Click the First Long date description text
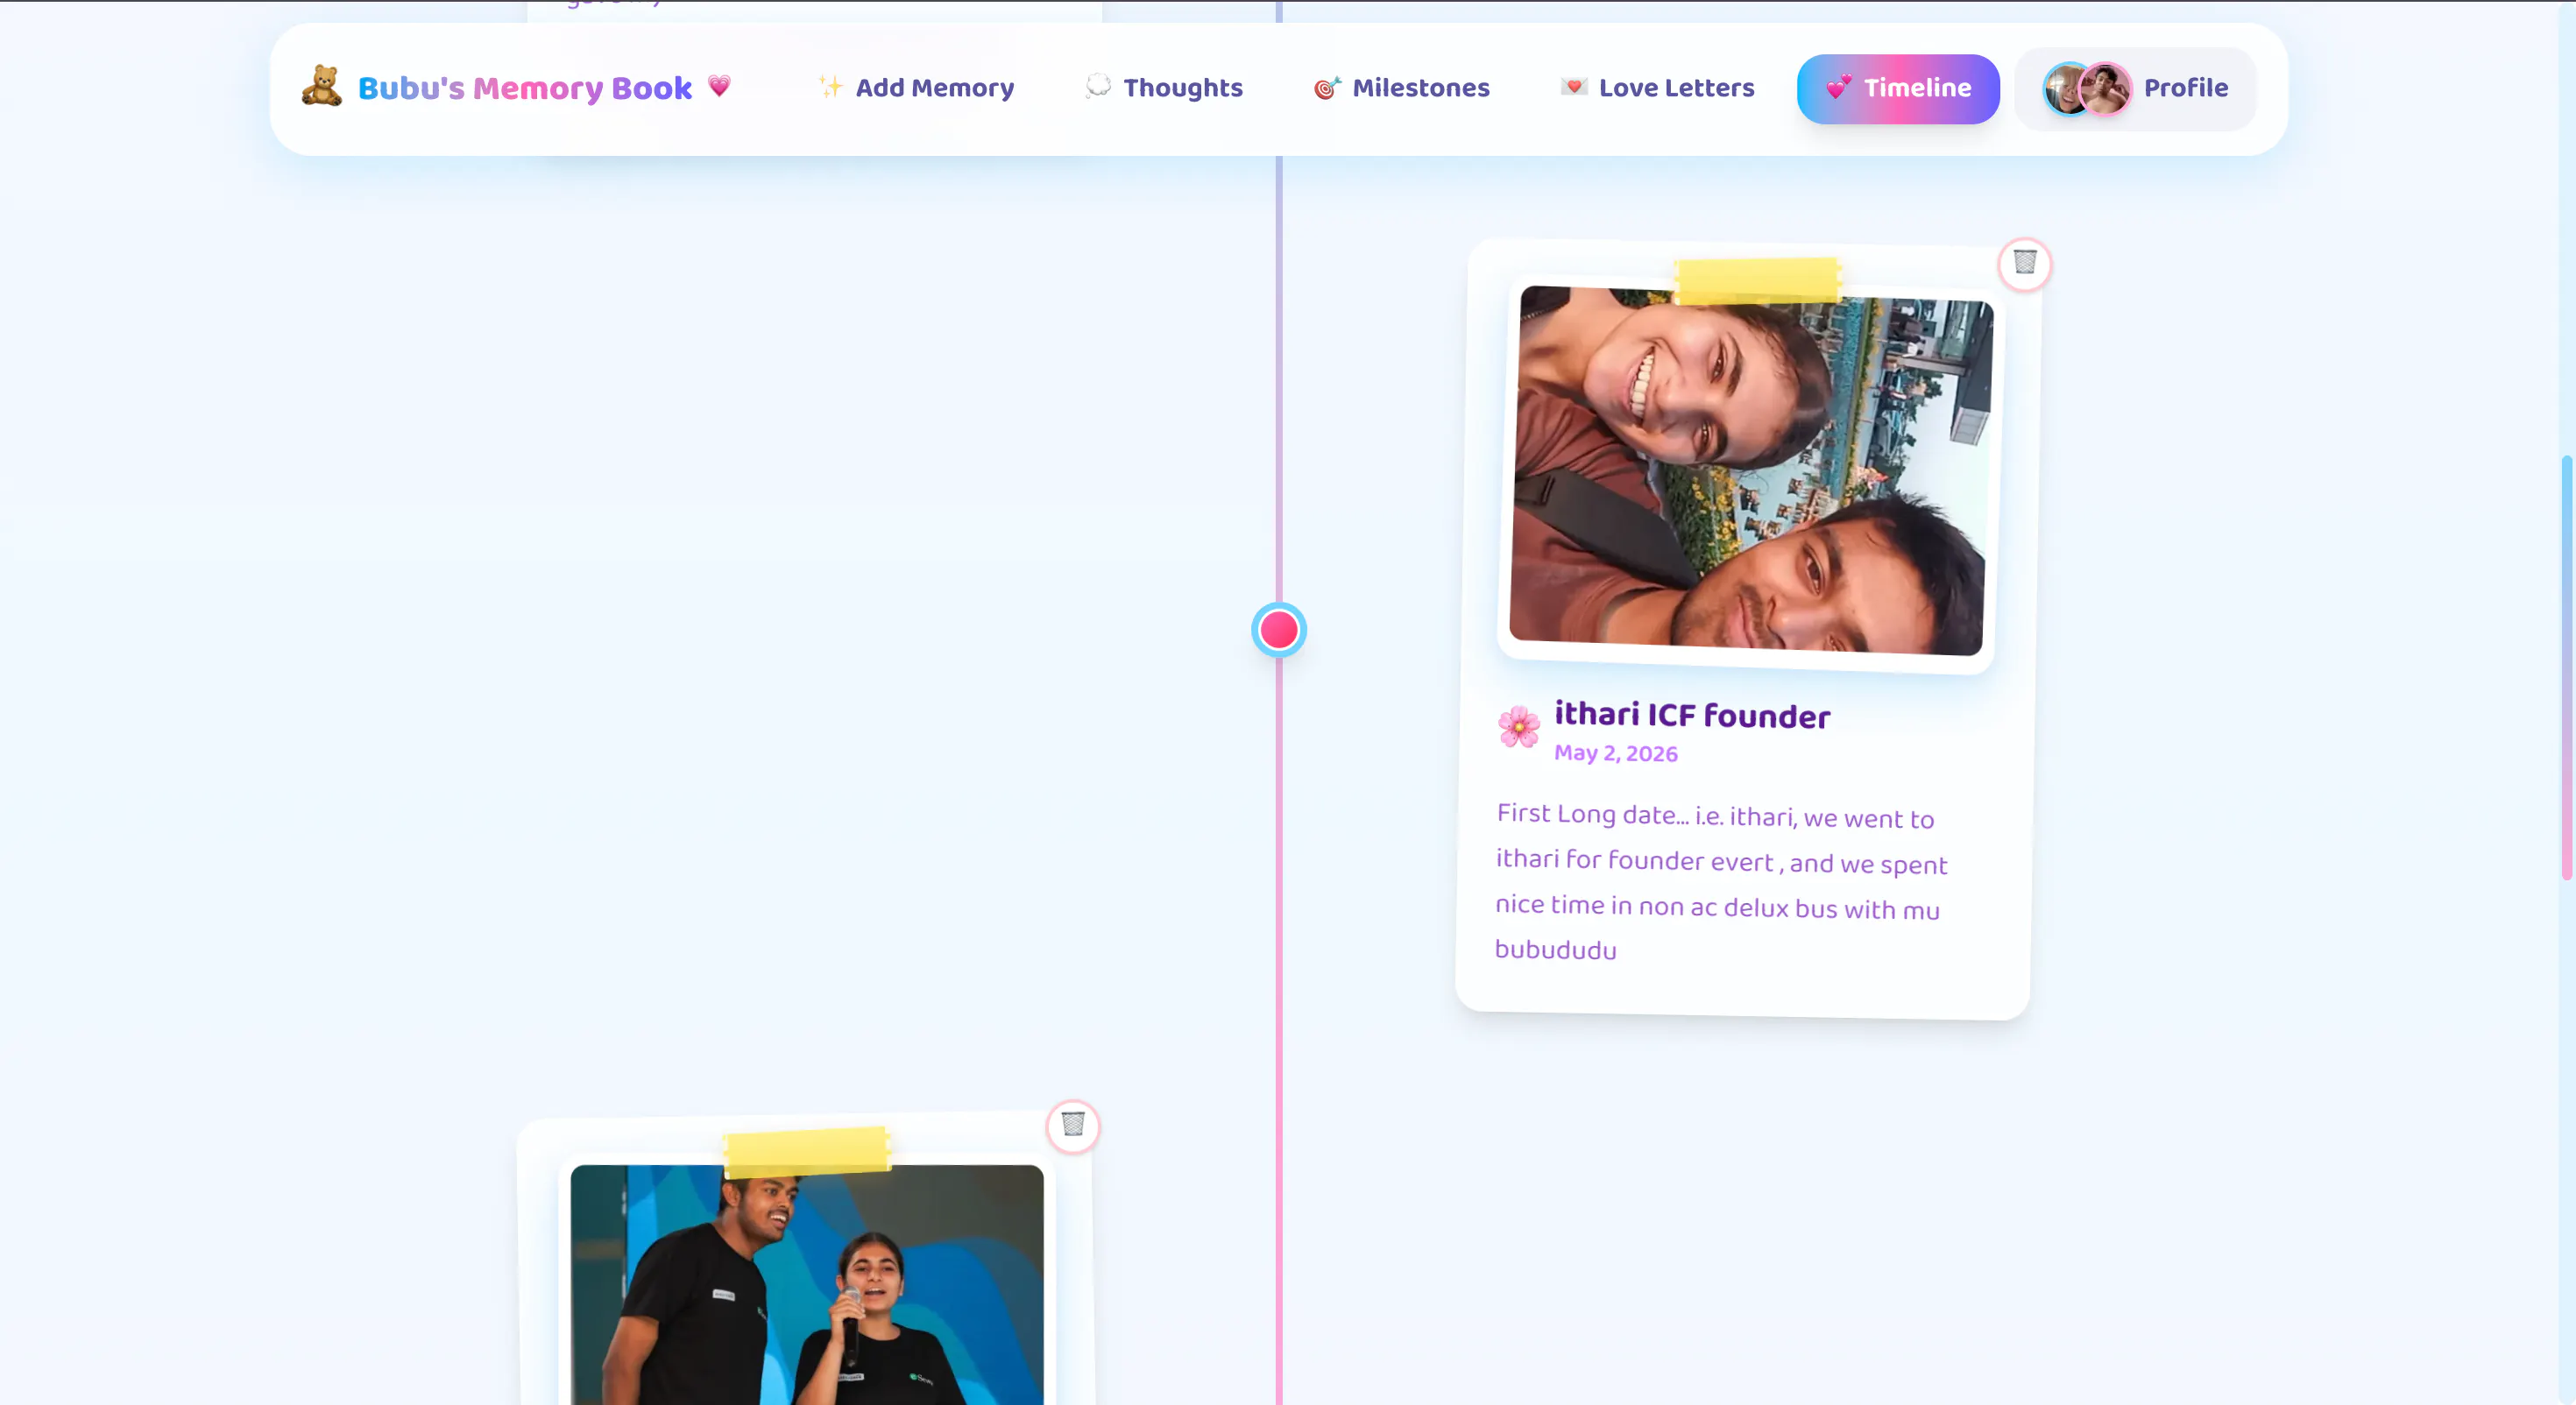The image size is (2576, 1405). coord(1720,882)
